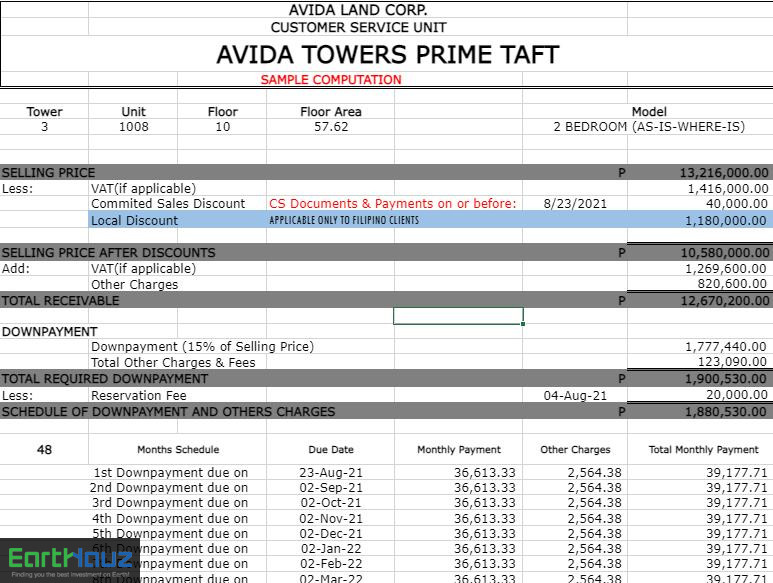773x583 pixels.
Task: Select the due date 02-Nov-21
Action: [x=331, y=518]
